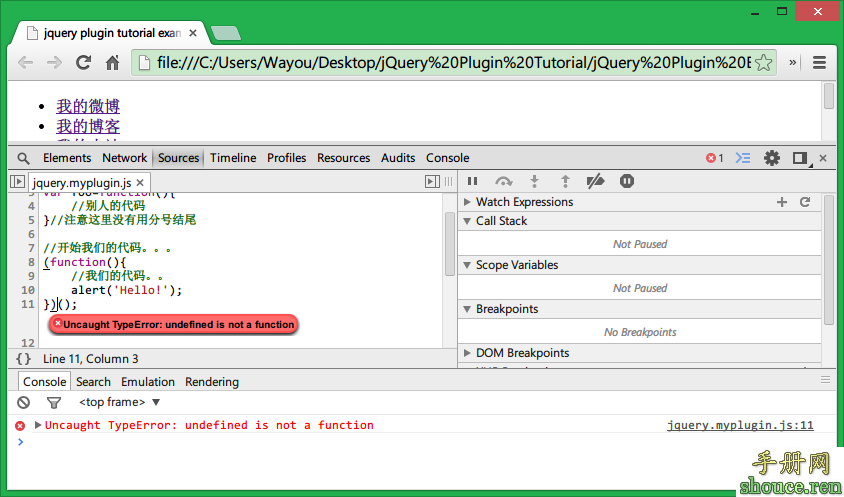Pretty print code with curly braces icon

click(23, 358)
